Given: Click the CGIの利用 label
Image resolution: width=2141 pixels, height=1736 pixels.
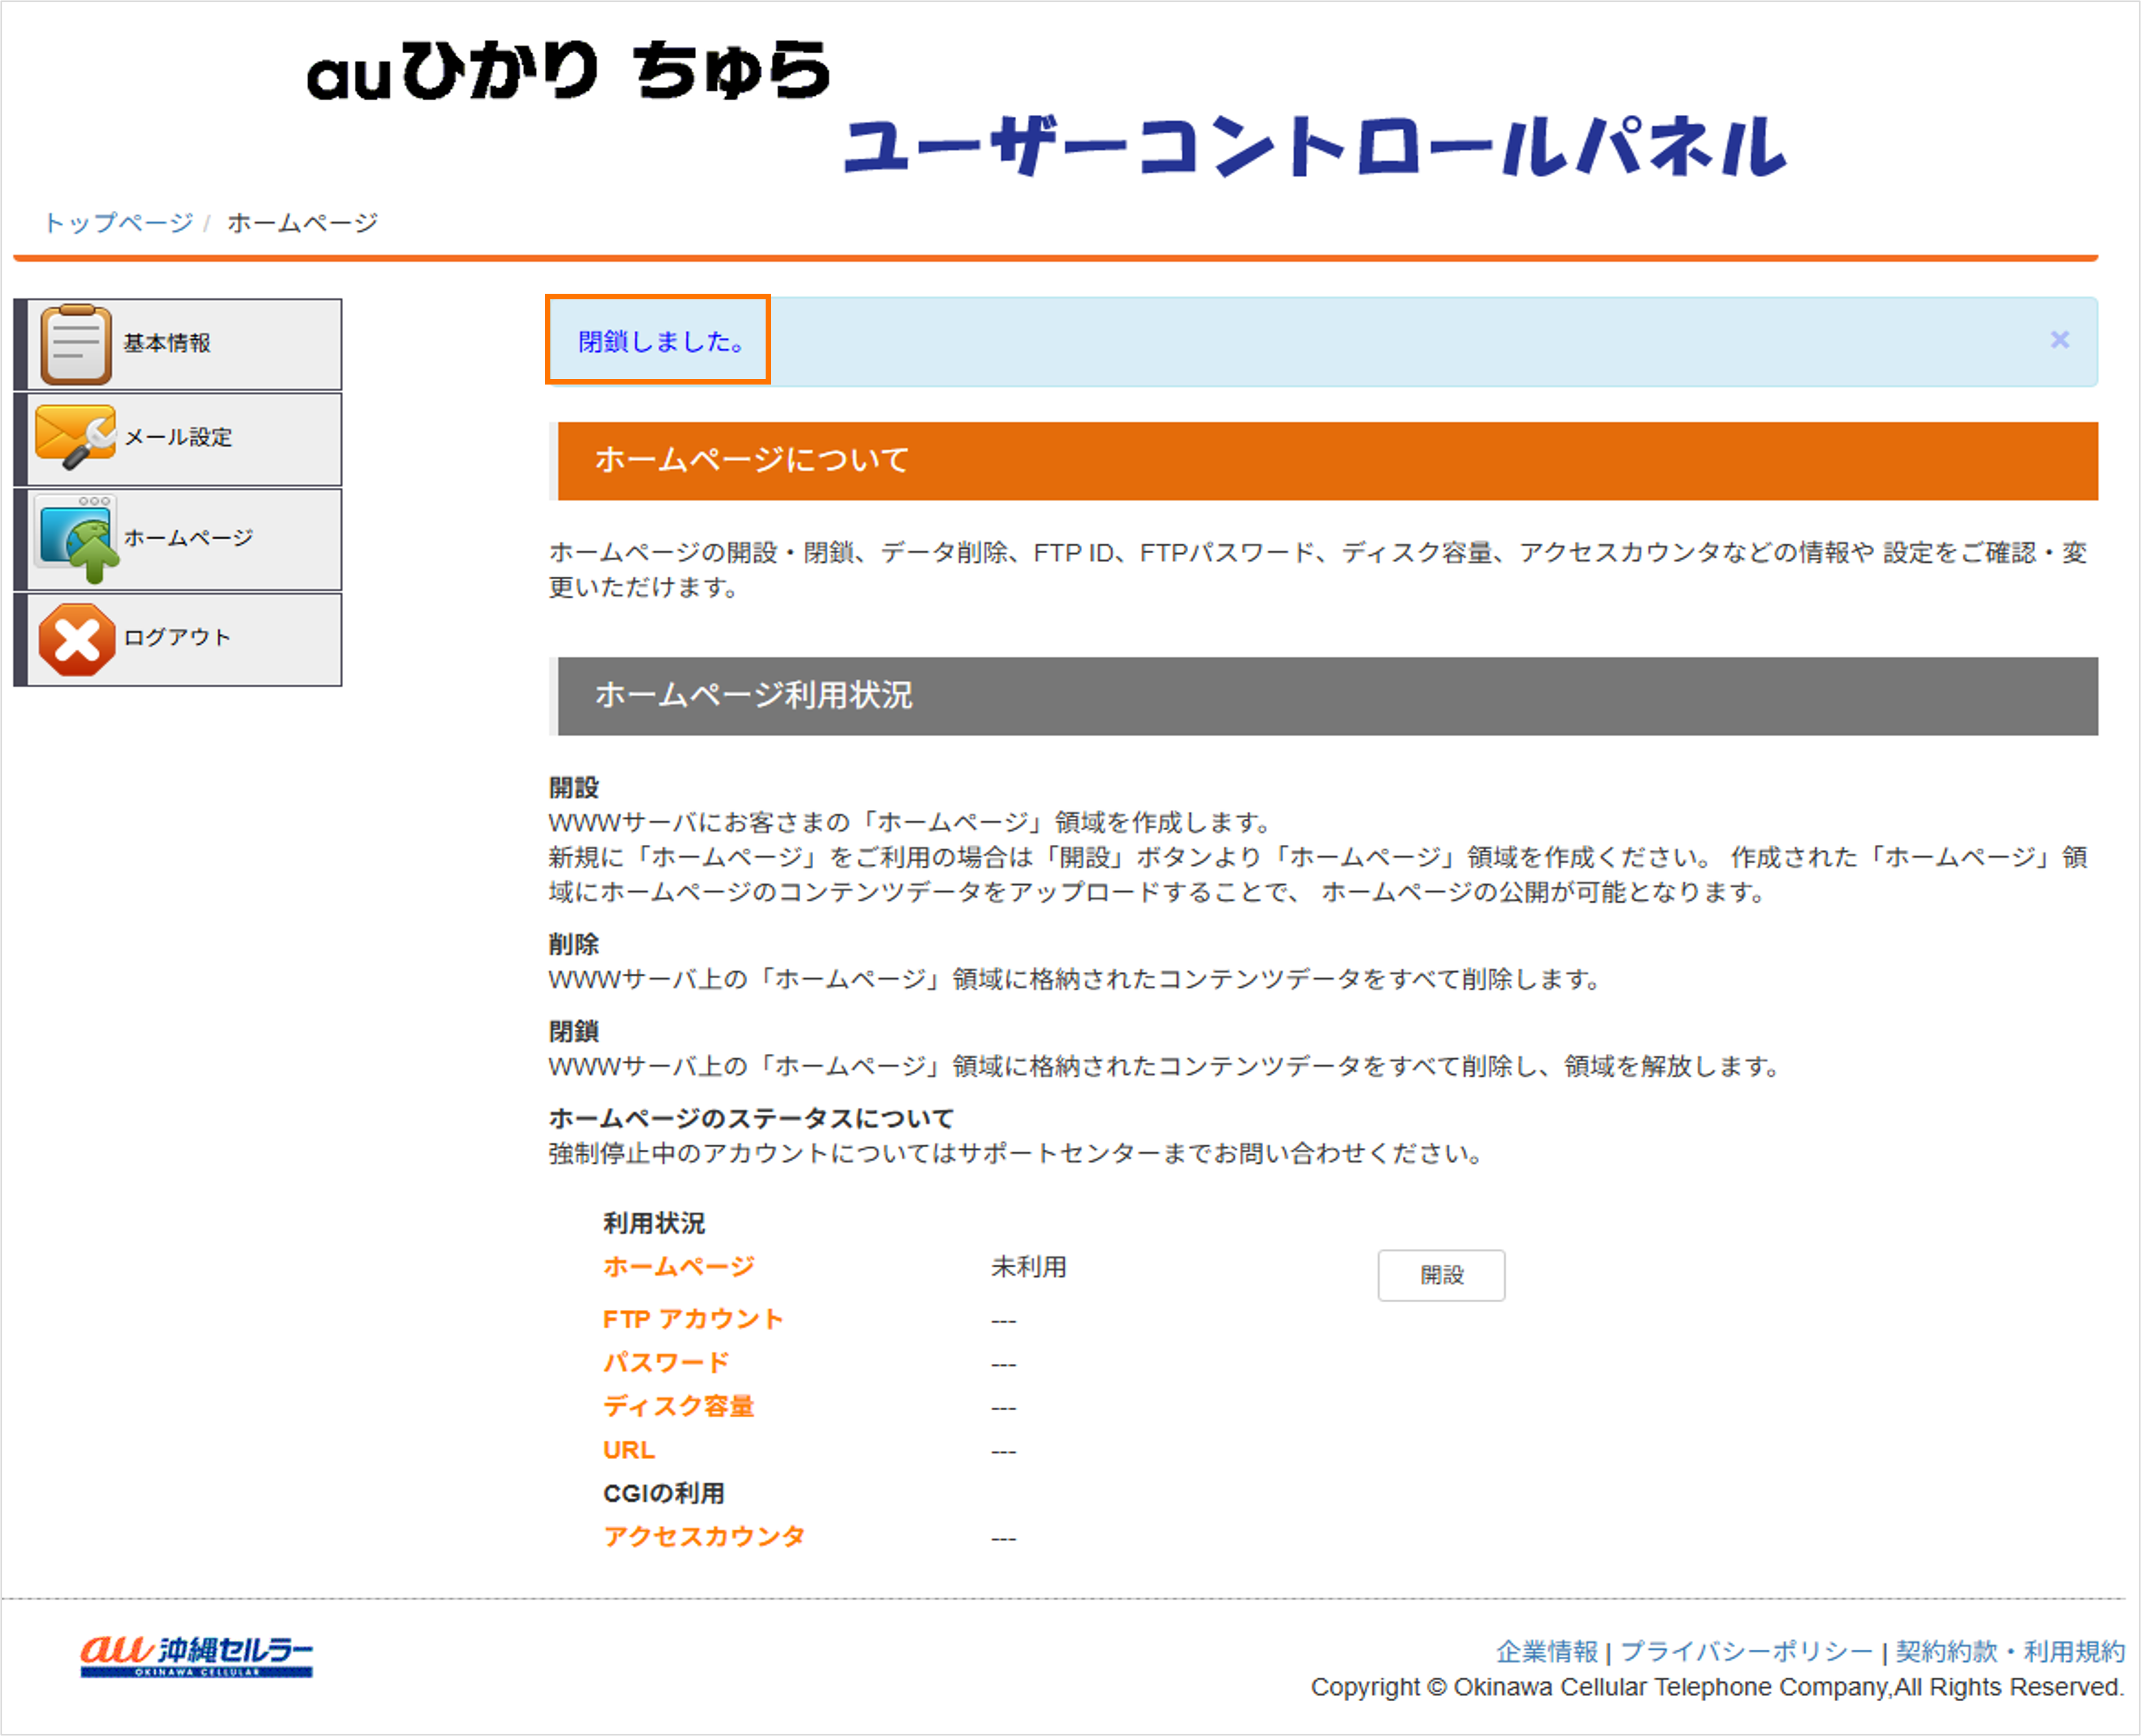Looking at the screenshot, I should (664, 1493).
